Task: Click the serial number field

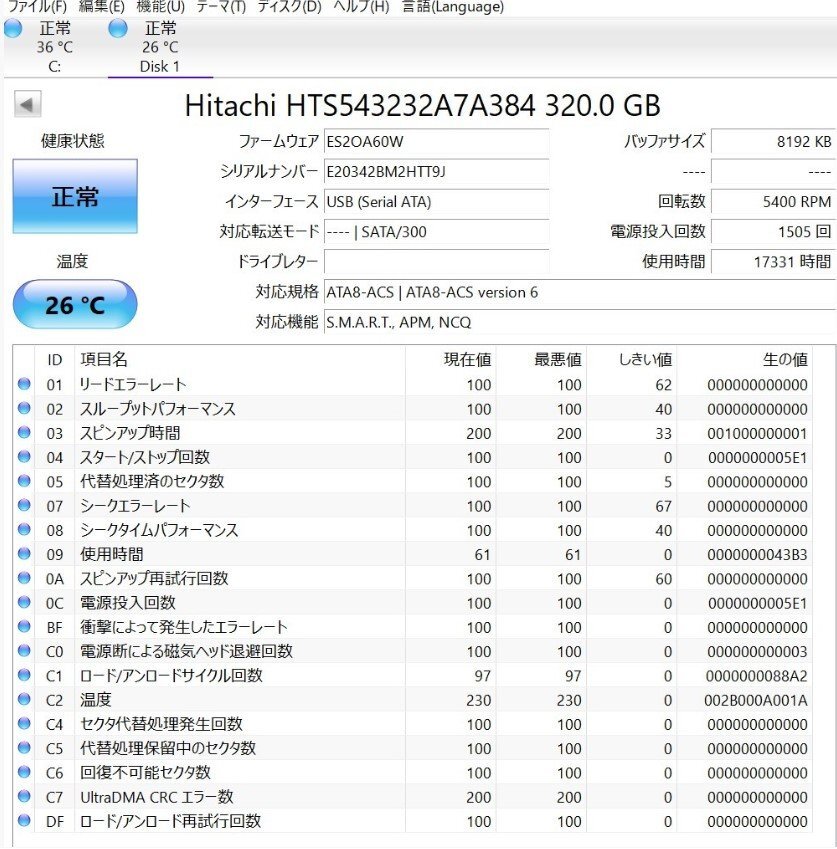Action: tap(436, 171)
